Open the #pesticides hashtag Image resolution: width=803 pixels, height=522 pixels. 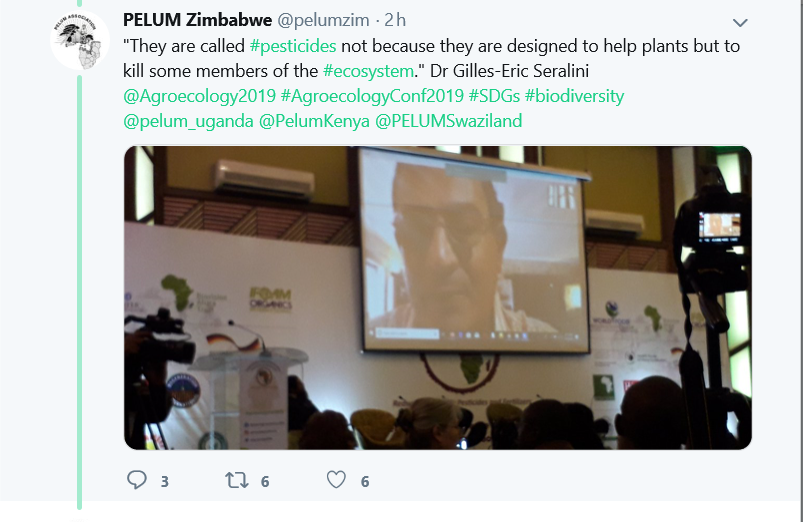coord(293,46)
